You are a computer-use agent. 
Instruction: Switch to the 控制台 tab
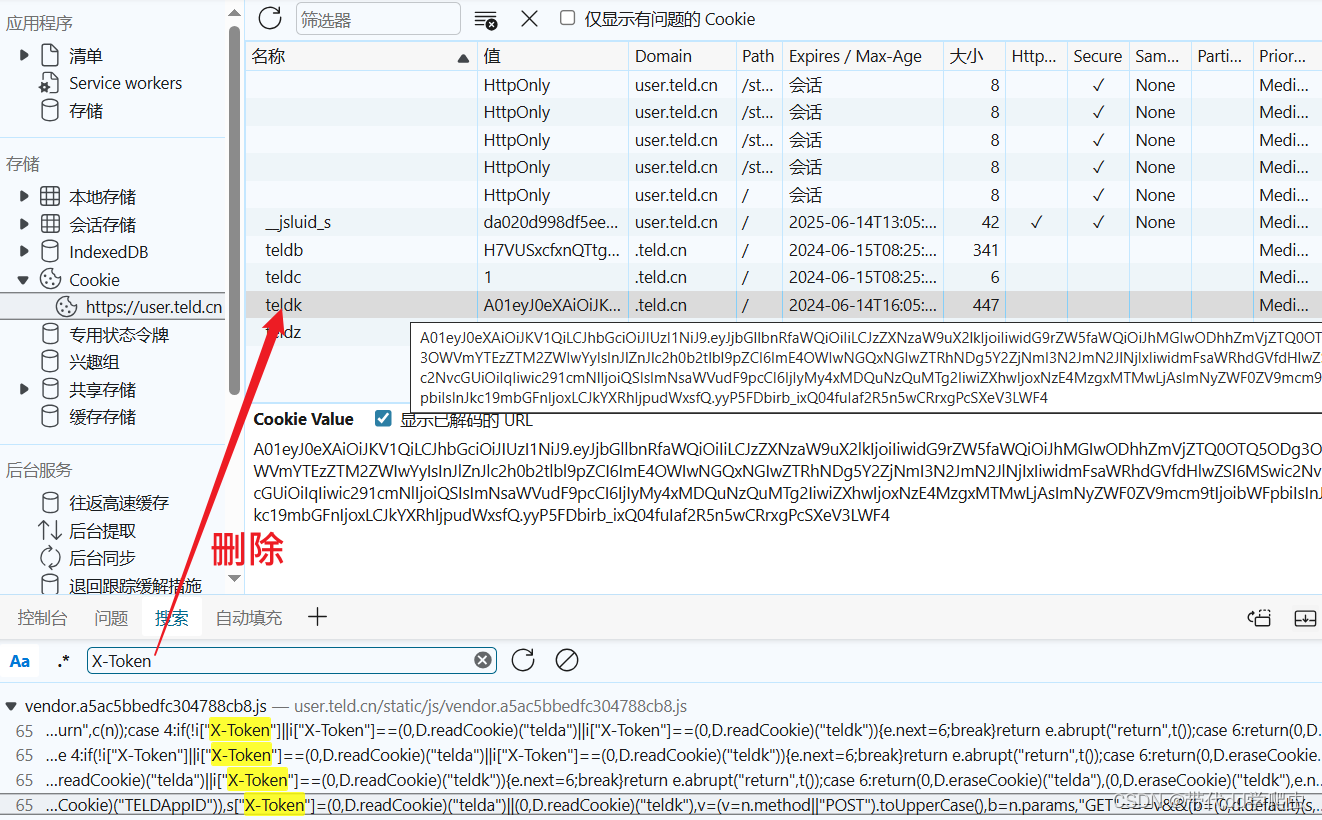tap(42, 618)
